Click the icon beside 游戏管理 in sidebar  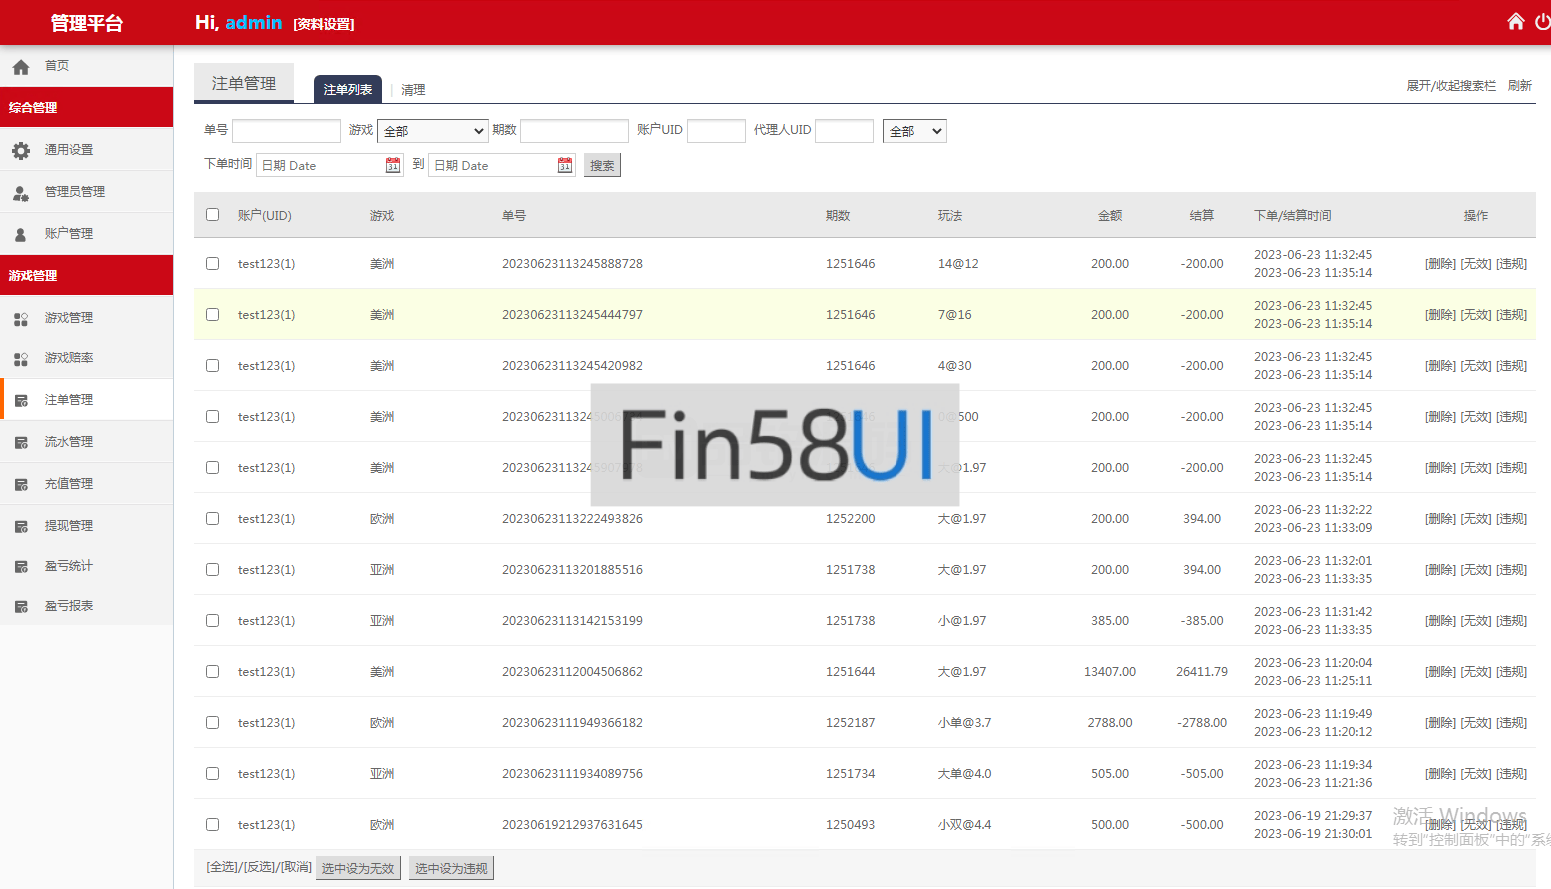point(21,318)
